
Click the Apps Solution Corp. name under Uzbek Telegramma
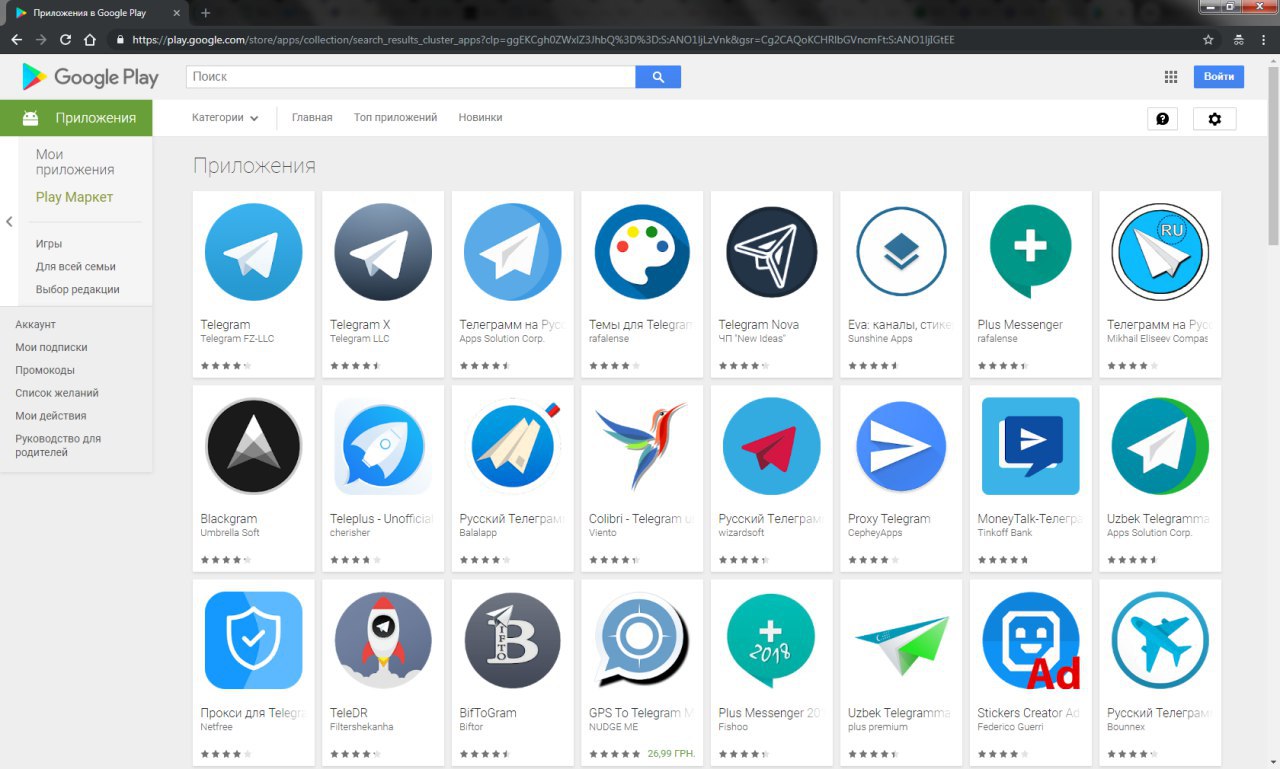tap(1149, 533)
